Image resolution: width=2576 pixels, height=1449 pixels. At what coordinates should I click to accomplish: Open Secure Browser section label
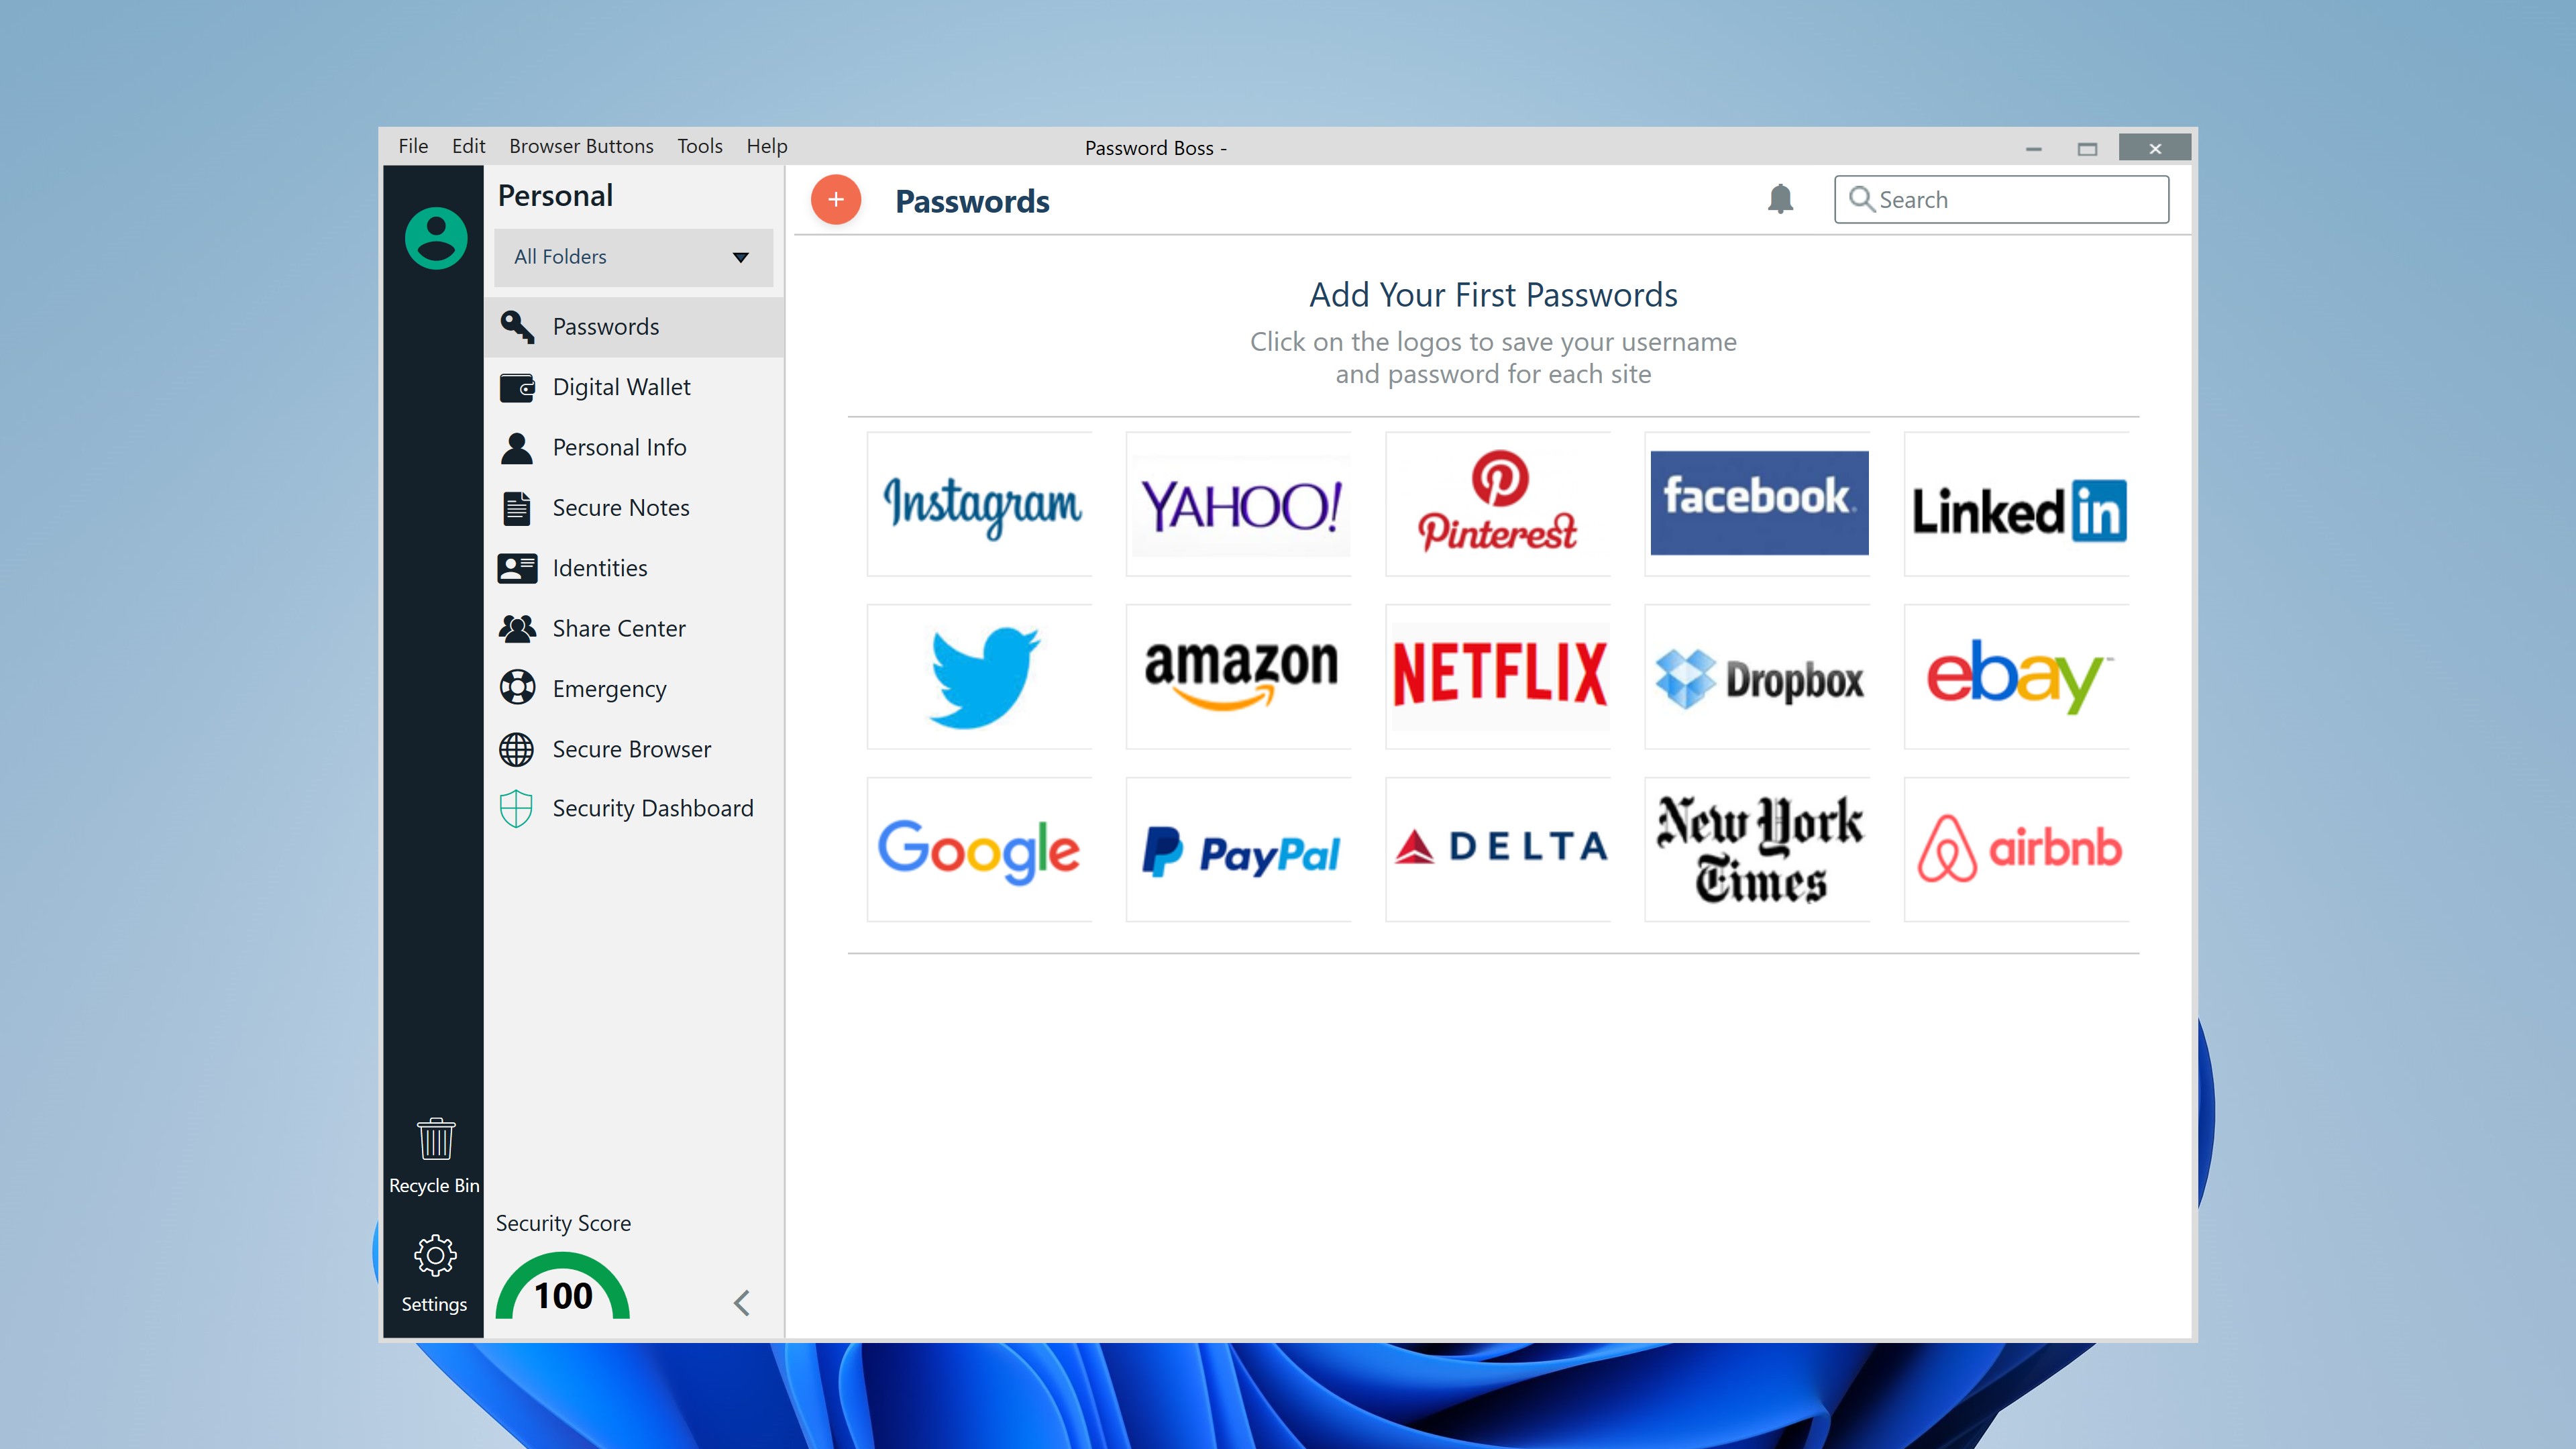click(x=632, y=749)
